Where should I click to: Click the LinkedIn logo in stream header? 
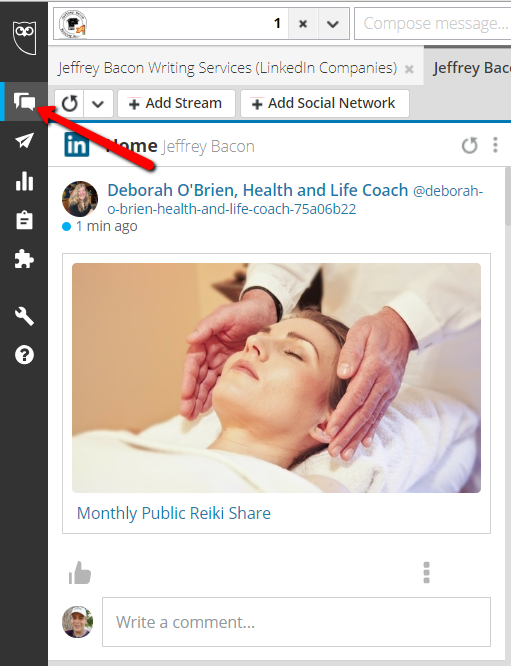point(77,144)
